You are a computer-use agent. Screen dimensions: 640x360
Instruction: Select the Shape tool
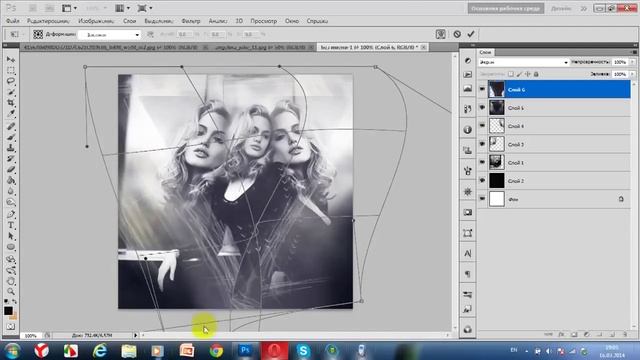[11, 247]
